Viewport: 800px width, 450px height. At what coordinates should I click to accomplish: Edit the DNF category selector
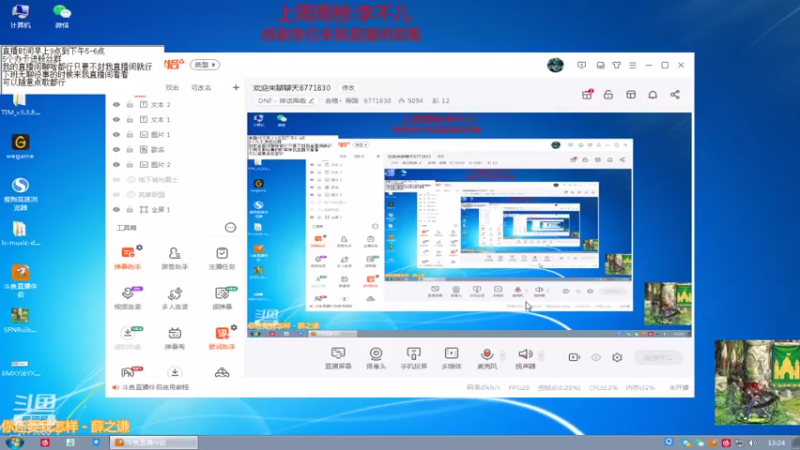coord(286,101)
